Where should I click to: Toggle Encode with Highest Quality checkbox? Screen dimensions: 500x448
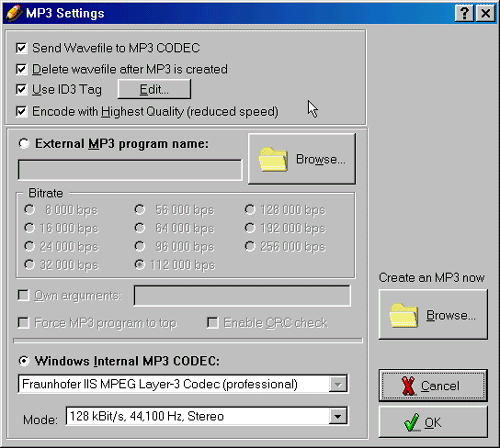coord(21,111)
